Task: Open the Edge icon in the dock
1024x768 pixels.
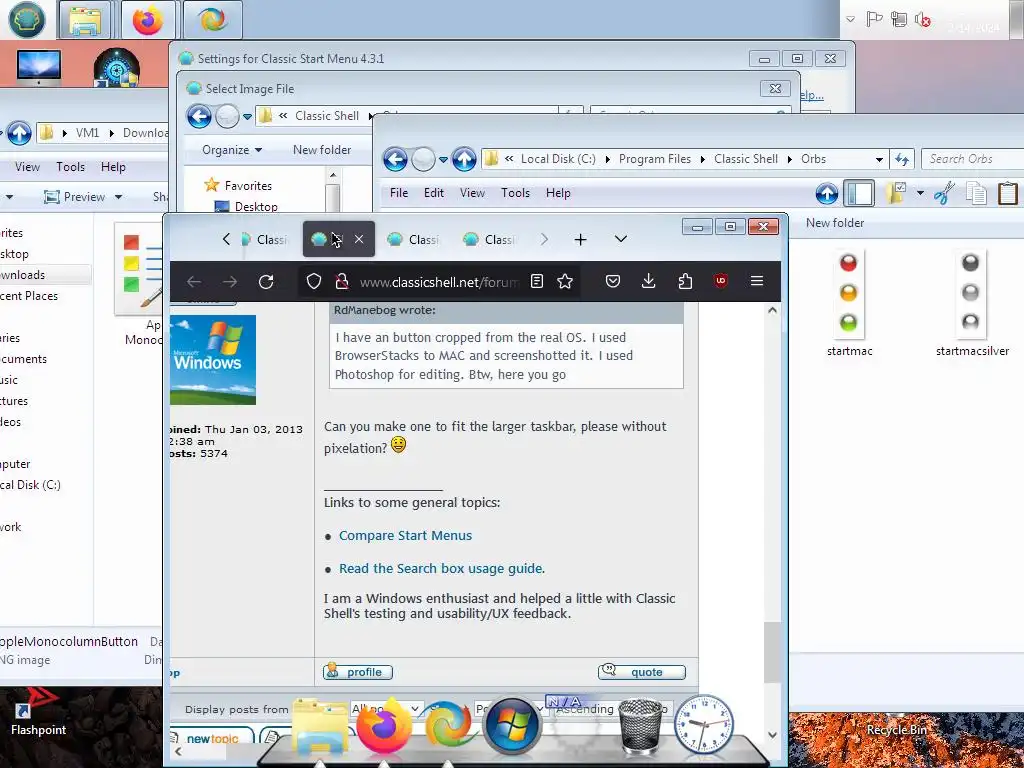Action: click(x=447, y=726)
